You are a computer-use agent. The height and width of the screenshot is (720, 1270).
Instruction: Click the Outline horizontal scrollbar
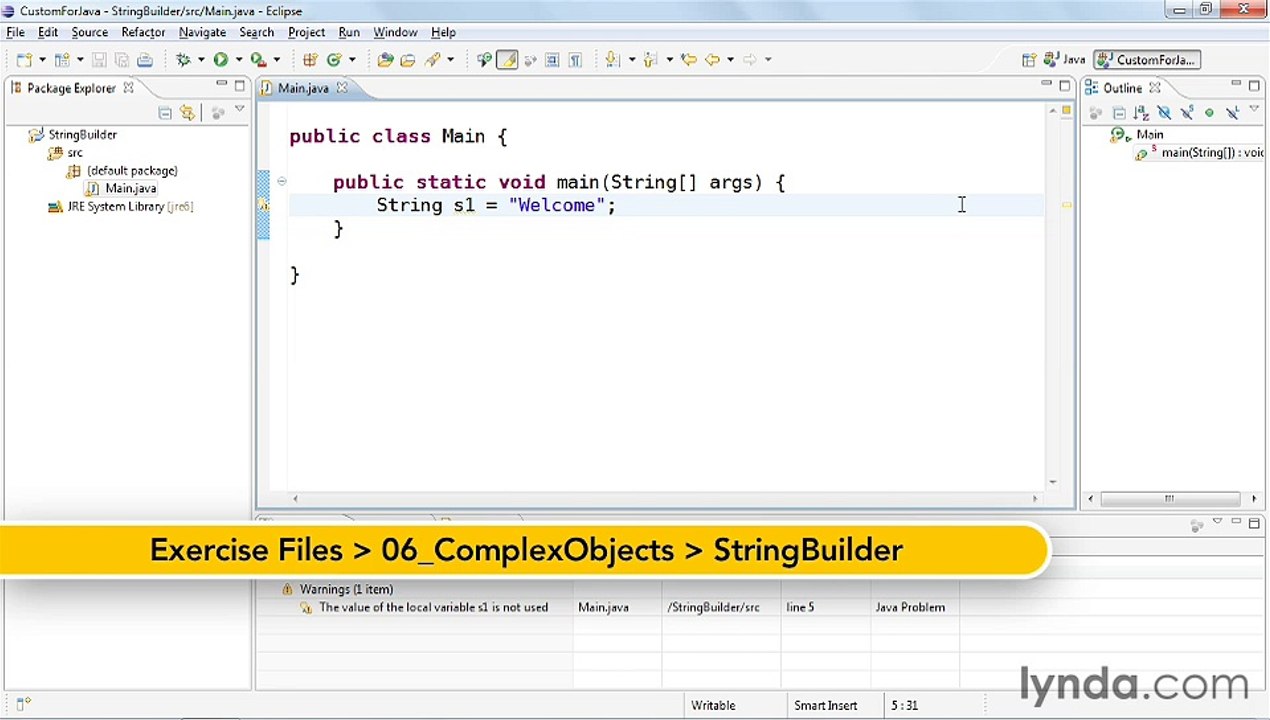click(x=1171, y=498)
